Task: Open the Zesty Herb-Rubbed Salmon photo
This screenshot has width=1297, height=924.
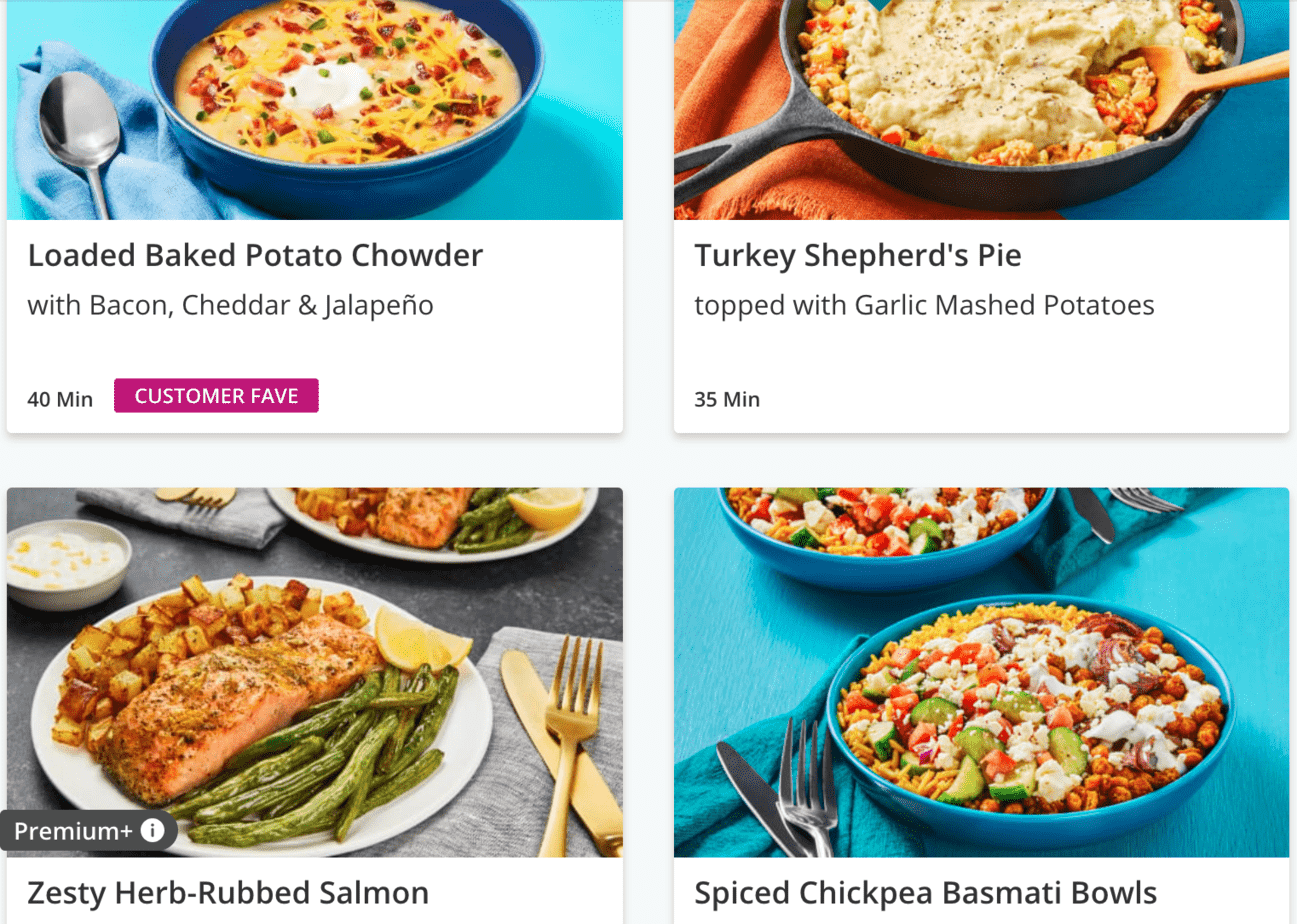Action: [x=315, y=672]
